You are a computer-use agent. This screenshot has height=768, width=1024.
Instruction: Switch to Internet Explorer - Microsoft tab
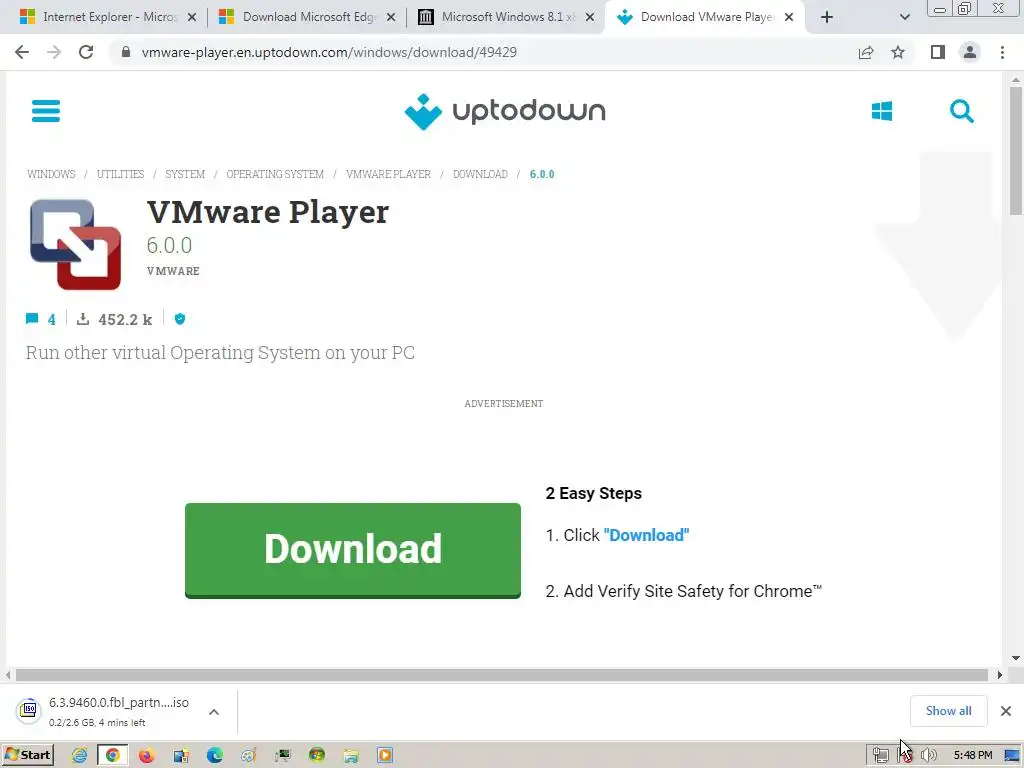pyautogui.click(x=110, y=17)
